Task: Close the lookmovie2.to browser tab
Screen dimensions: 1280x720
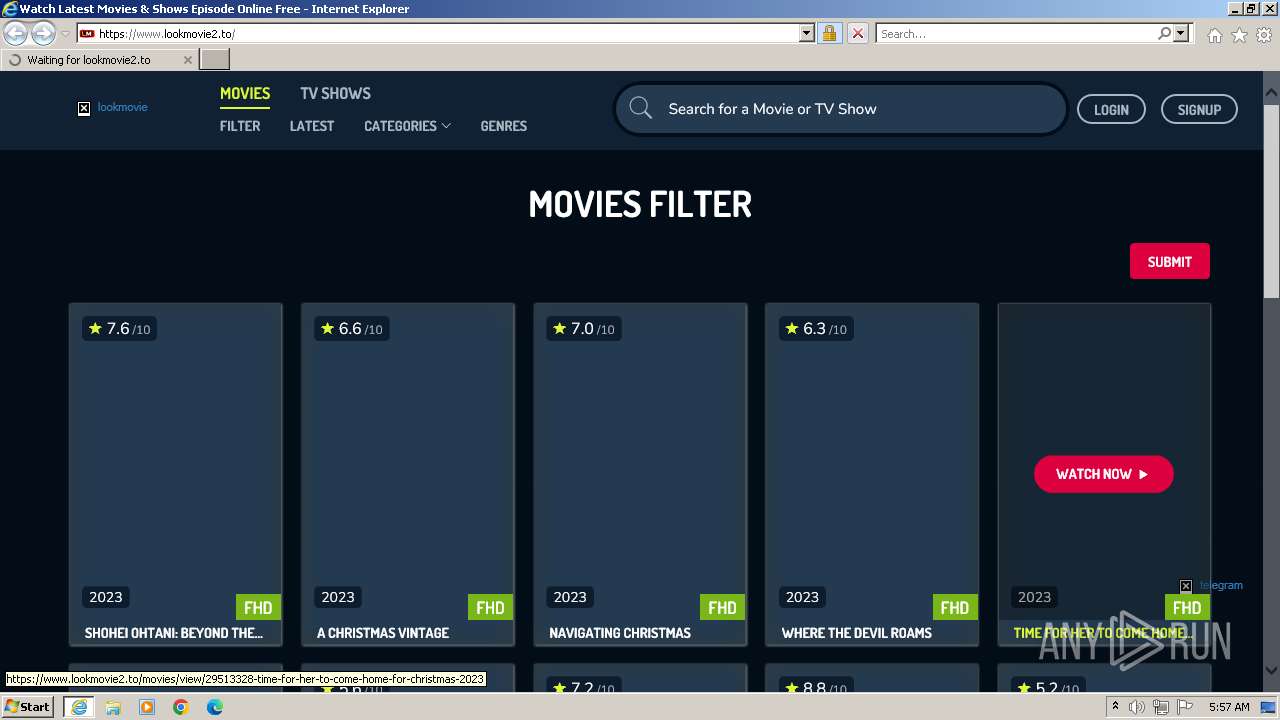Action: (x=187, y=60)
